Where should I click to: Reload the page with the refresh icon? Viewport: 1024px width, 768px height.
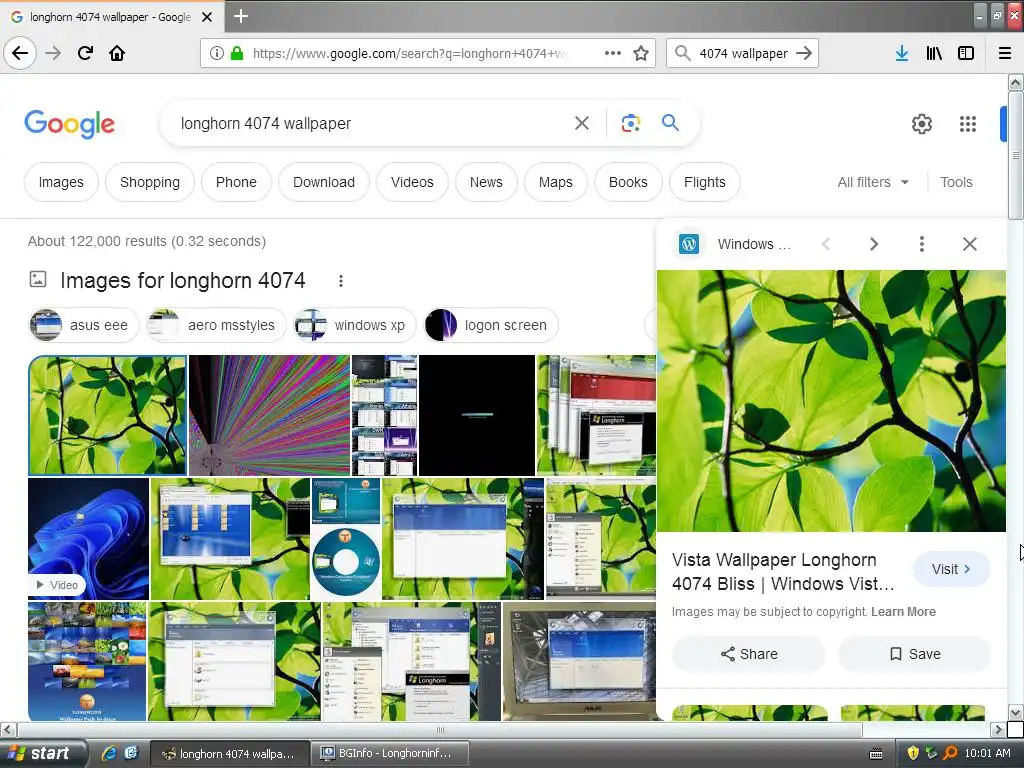point(86,53)
